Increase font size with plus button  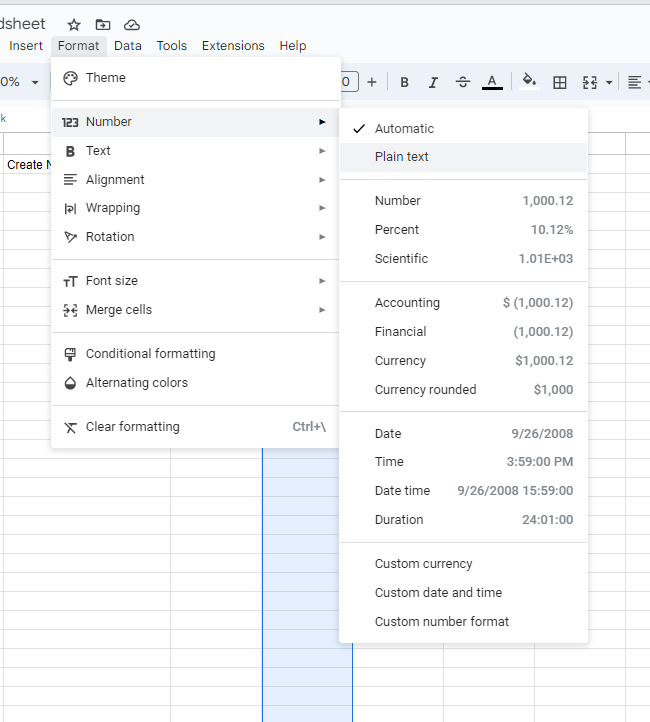click(x=371, y=82)
